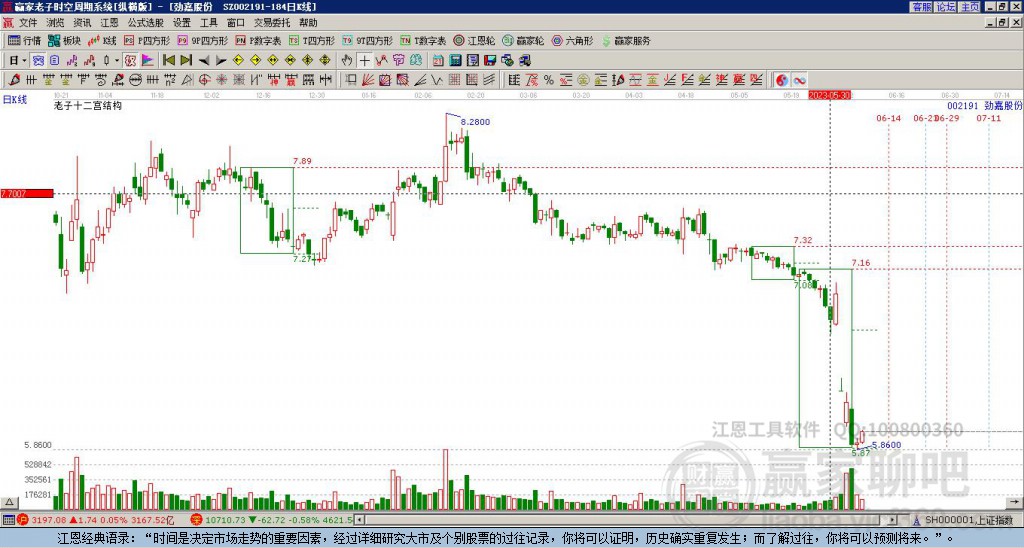The width and height of the screenshot is (1024, 548).
Task: Open the 文件 menu
Action: click(28, 23)
